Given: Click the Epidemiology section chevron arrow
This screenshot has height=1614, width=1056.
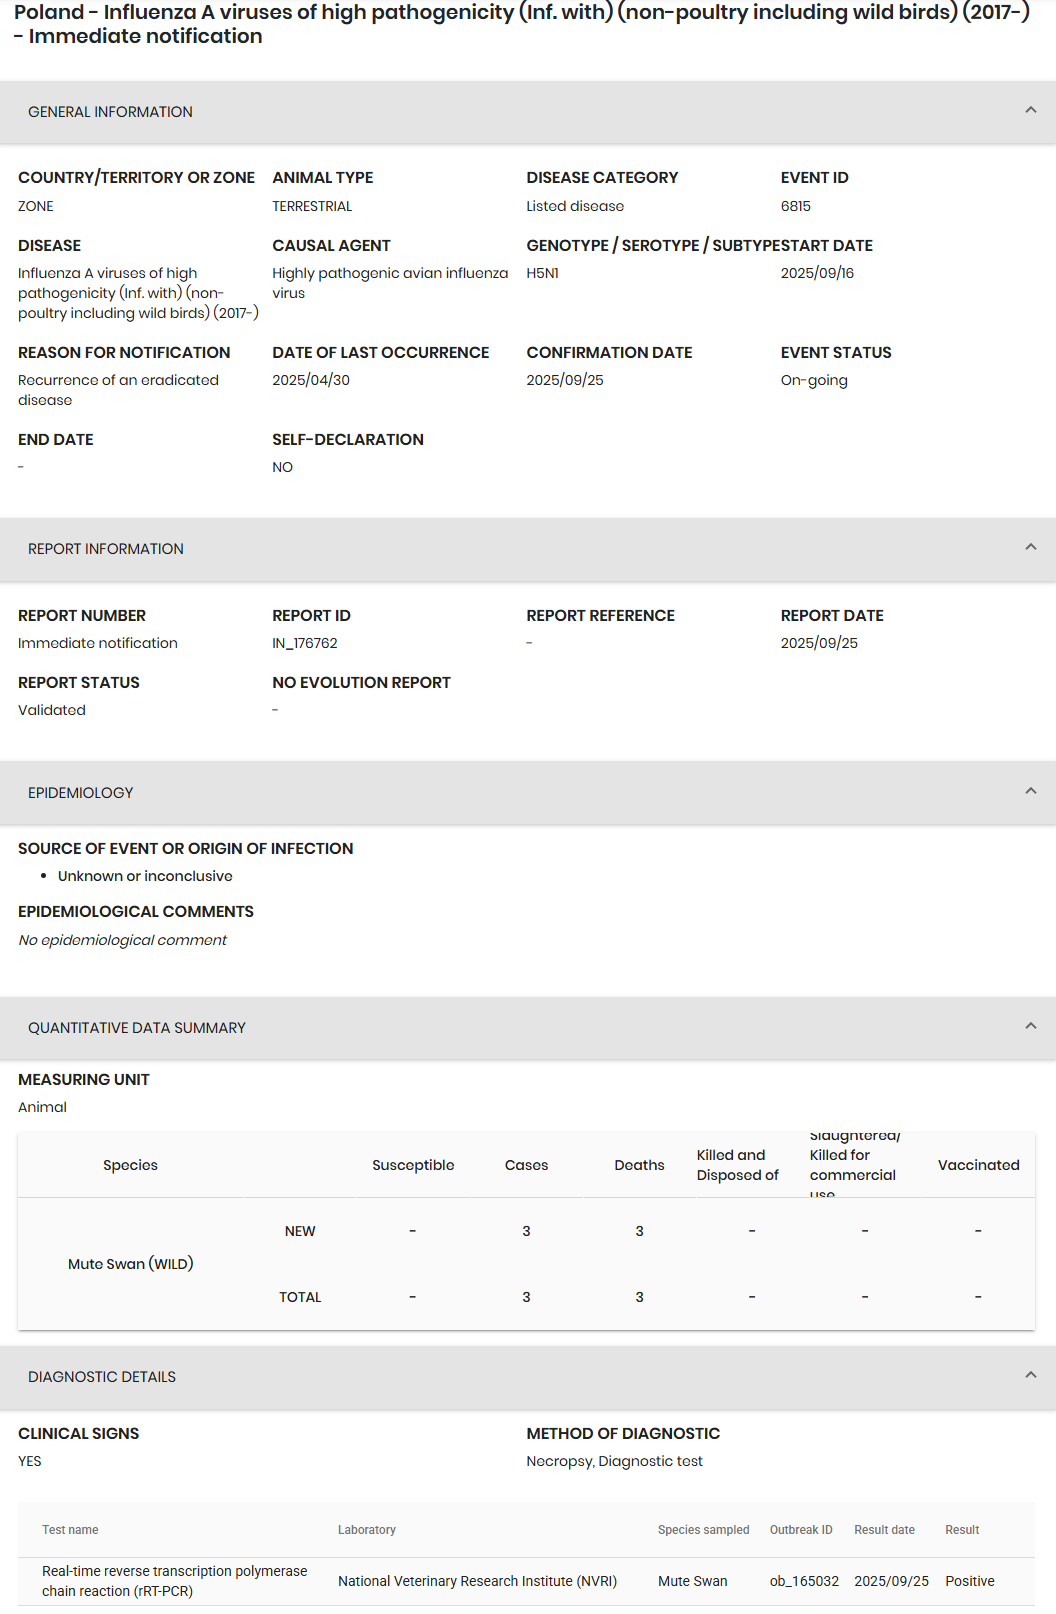Looking at the screenshot, I should [x=1030, y=792].
